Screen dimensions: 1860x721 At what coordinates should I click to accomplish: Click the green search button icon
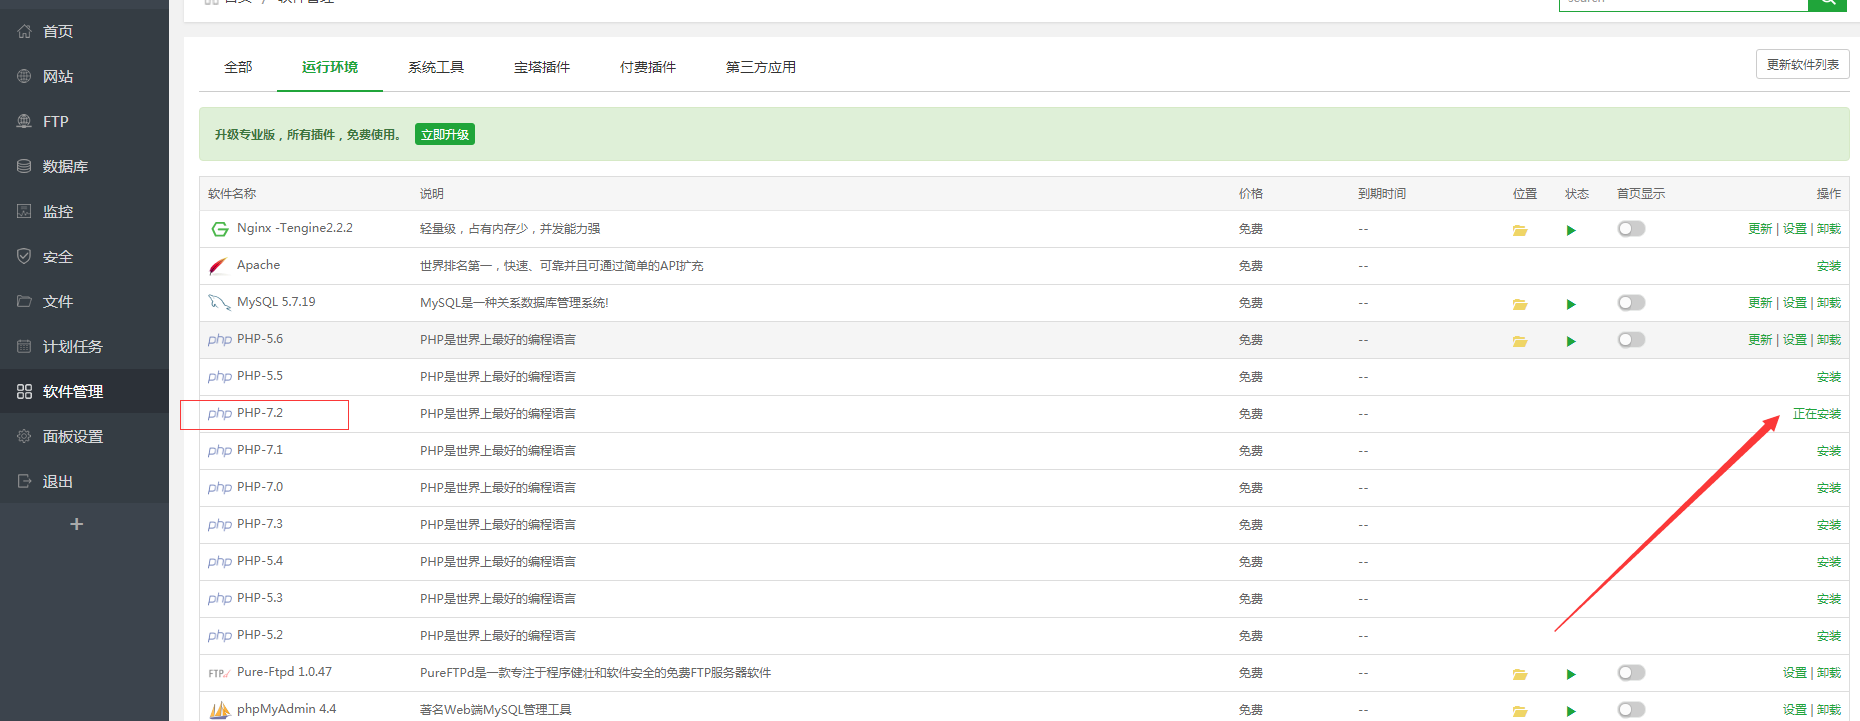[1827, 4]
